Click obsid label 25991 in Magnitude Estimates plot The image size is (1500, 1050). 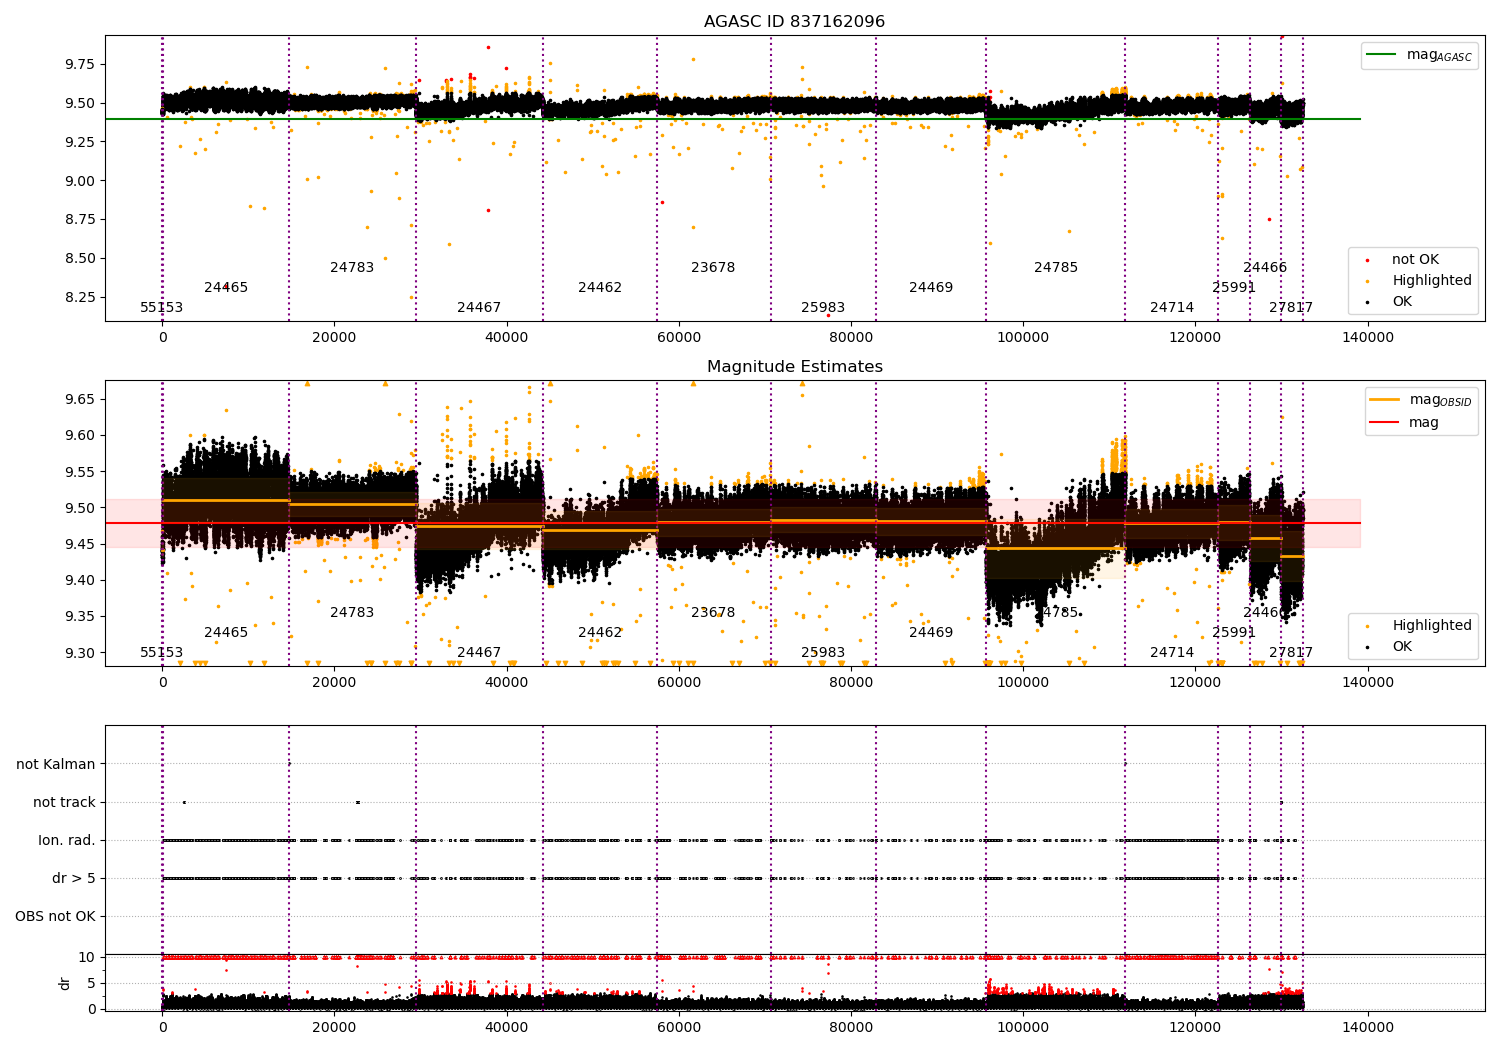(1234, 633)
